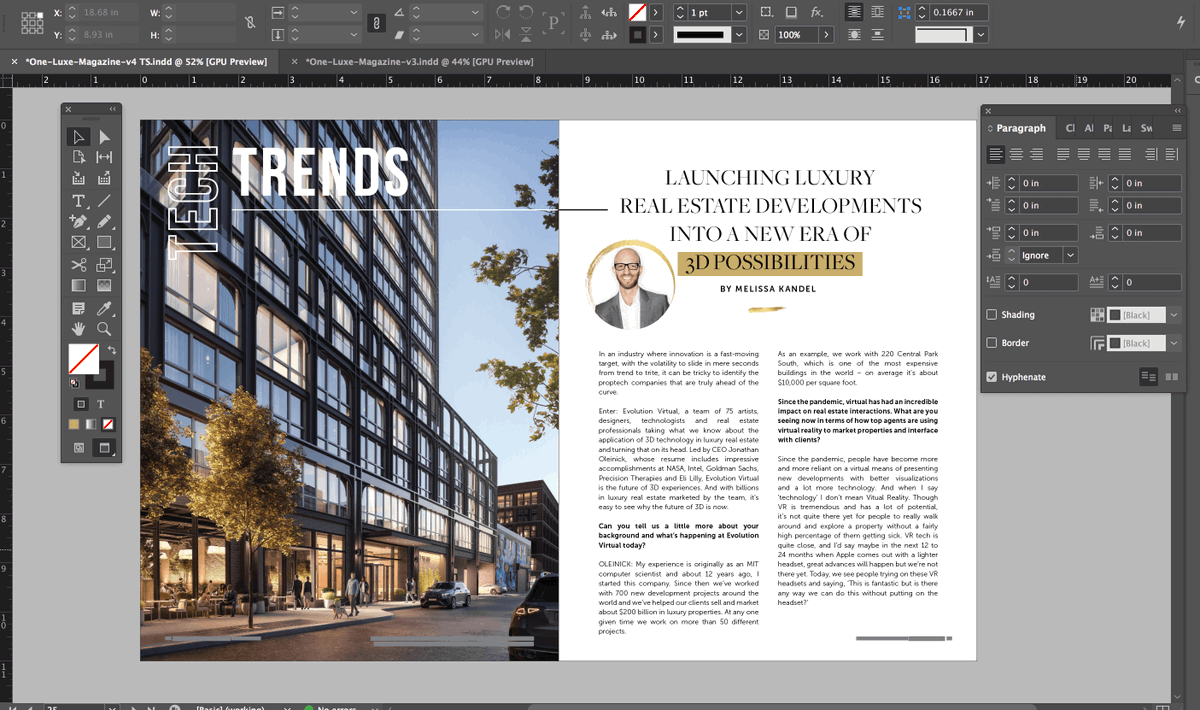
Task: Toggle constrain proportions for width and height
Action: (250, 23)
